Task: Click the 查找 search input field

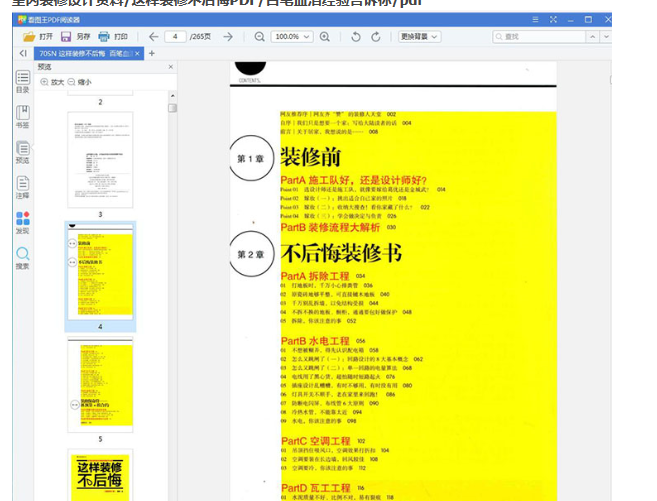Action: [539, 37]
